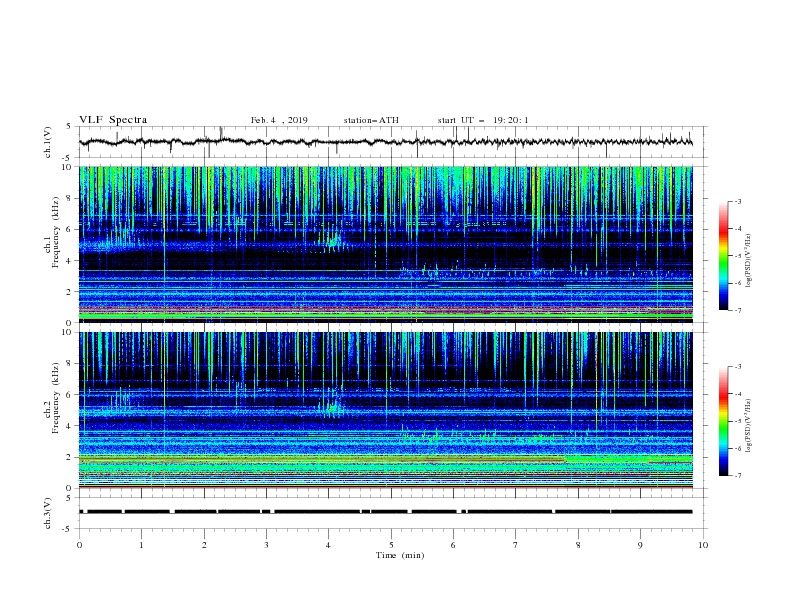Image resolution: width=792 pixels, height=612 pixels.
Task: Click the ch.1 spectrogram color scale bar
Action: pos(724,256)
